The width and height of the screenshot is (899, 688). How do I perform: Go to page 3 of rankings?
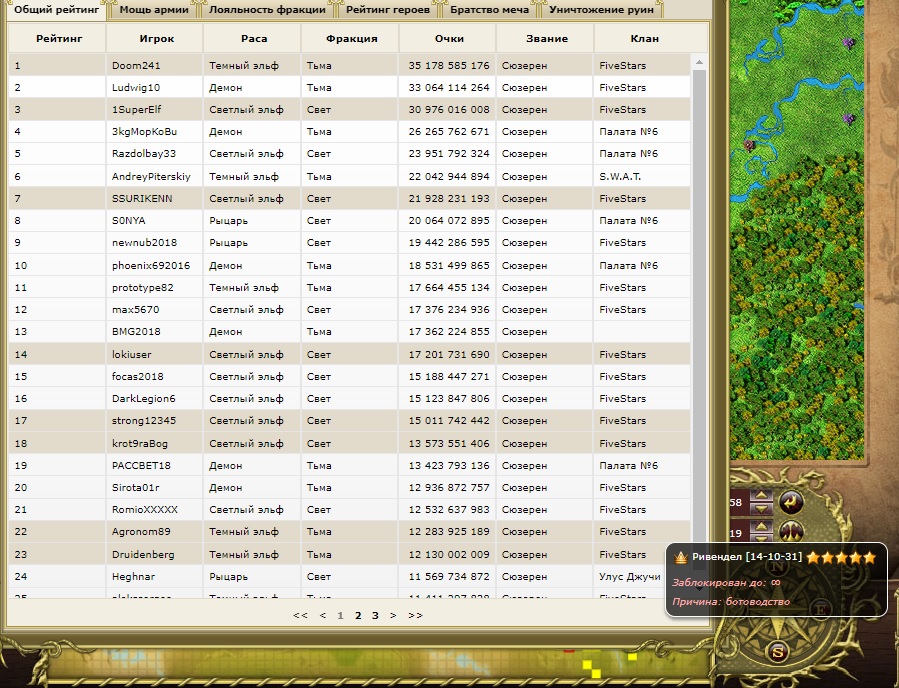pyautogui.click(x=375, y=616)
